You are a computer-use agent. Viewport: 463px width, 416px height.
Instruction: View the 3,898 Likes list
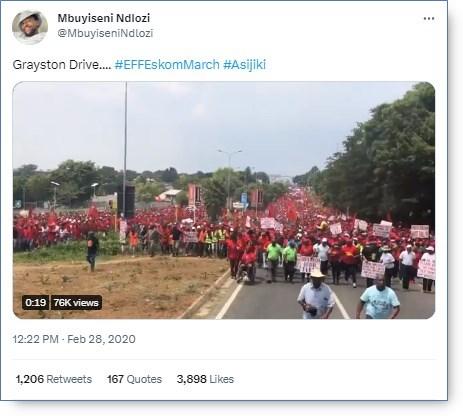(x=205, y=379)
